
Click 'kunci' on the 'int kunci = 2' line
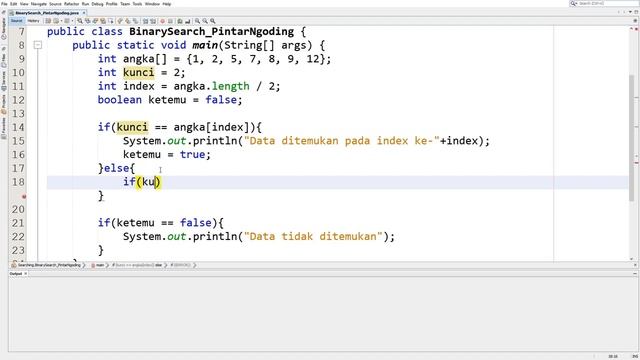[x=139, y=73]
